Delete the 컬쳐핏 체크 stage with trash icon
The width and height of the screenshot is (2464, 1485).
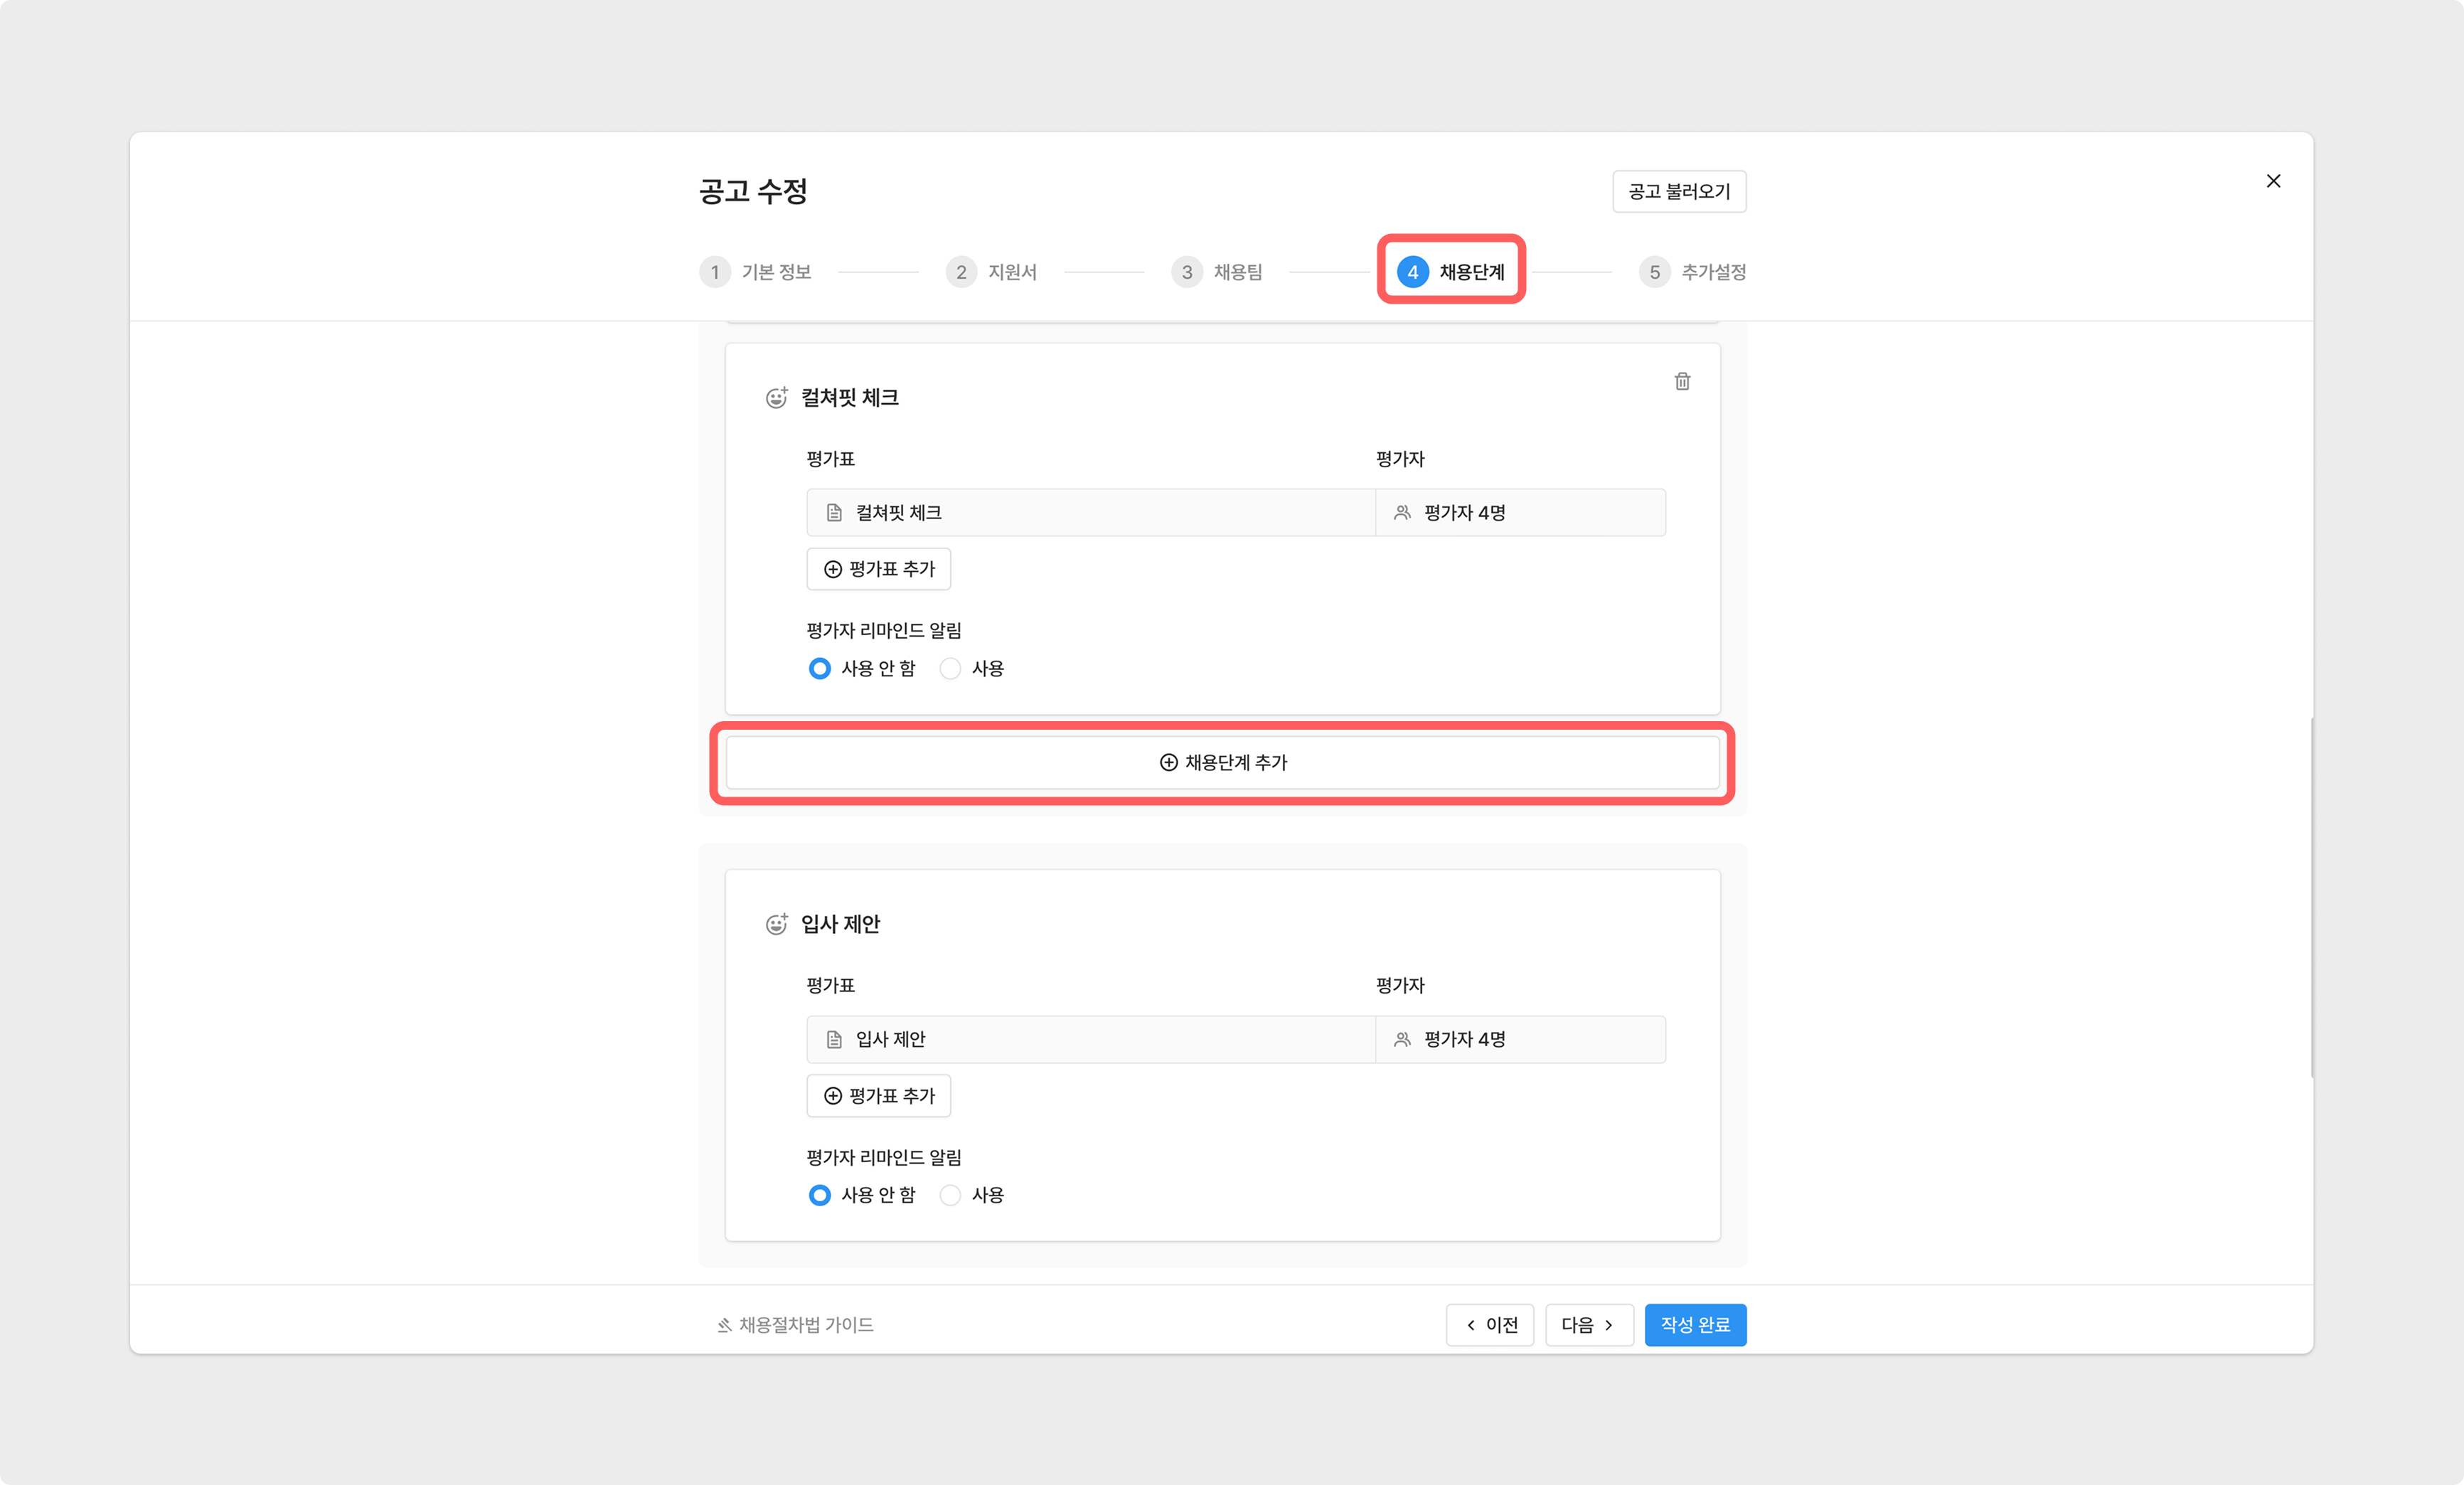coord(1682,381)
